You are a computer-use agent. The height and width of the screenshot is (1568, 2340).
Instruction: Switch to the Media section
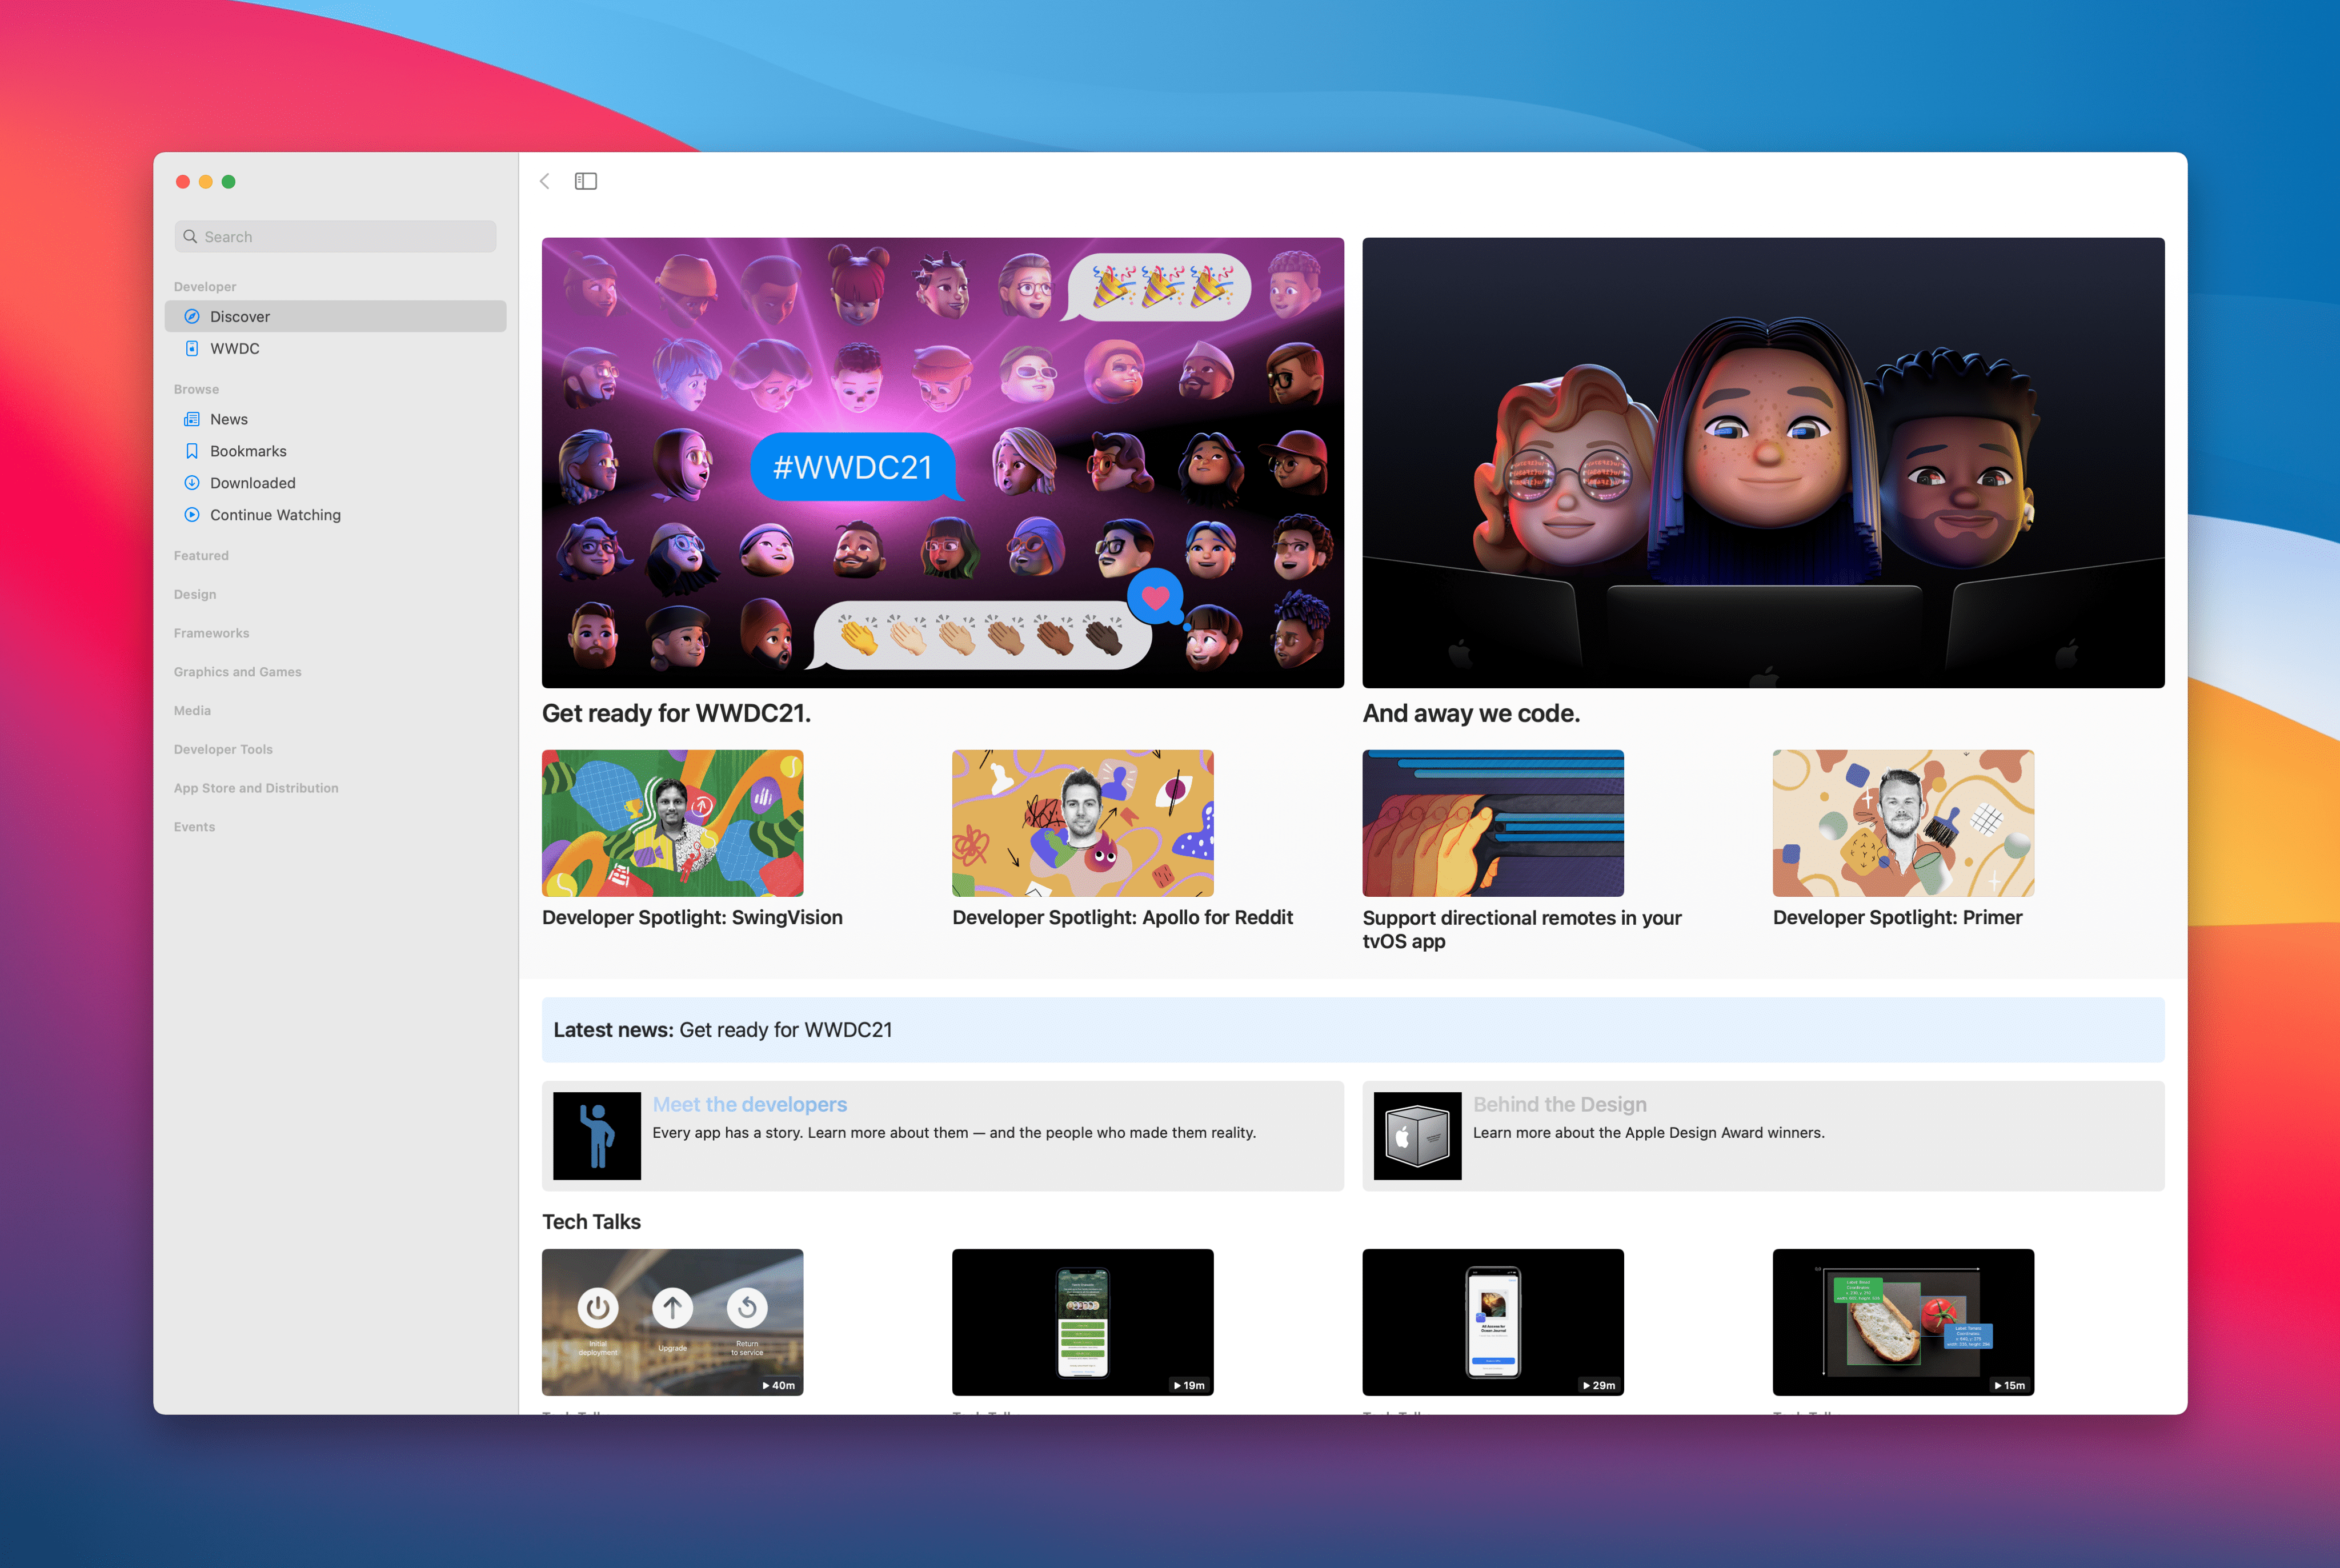(x=191, y=710)
